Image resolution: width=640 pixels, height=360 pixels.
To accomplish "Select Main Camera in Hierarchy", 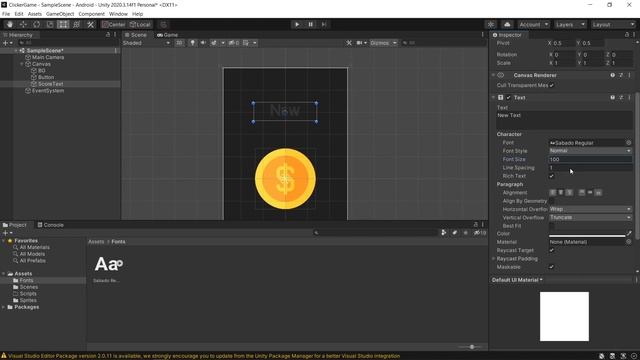I will (48, 58).
